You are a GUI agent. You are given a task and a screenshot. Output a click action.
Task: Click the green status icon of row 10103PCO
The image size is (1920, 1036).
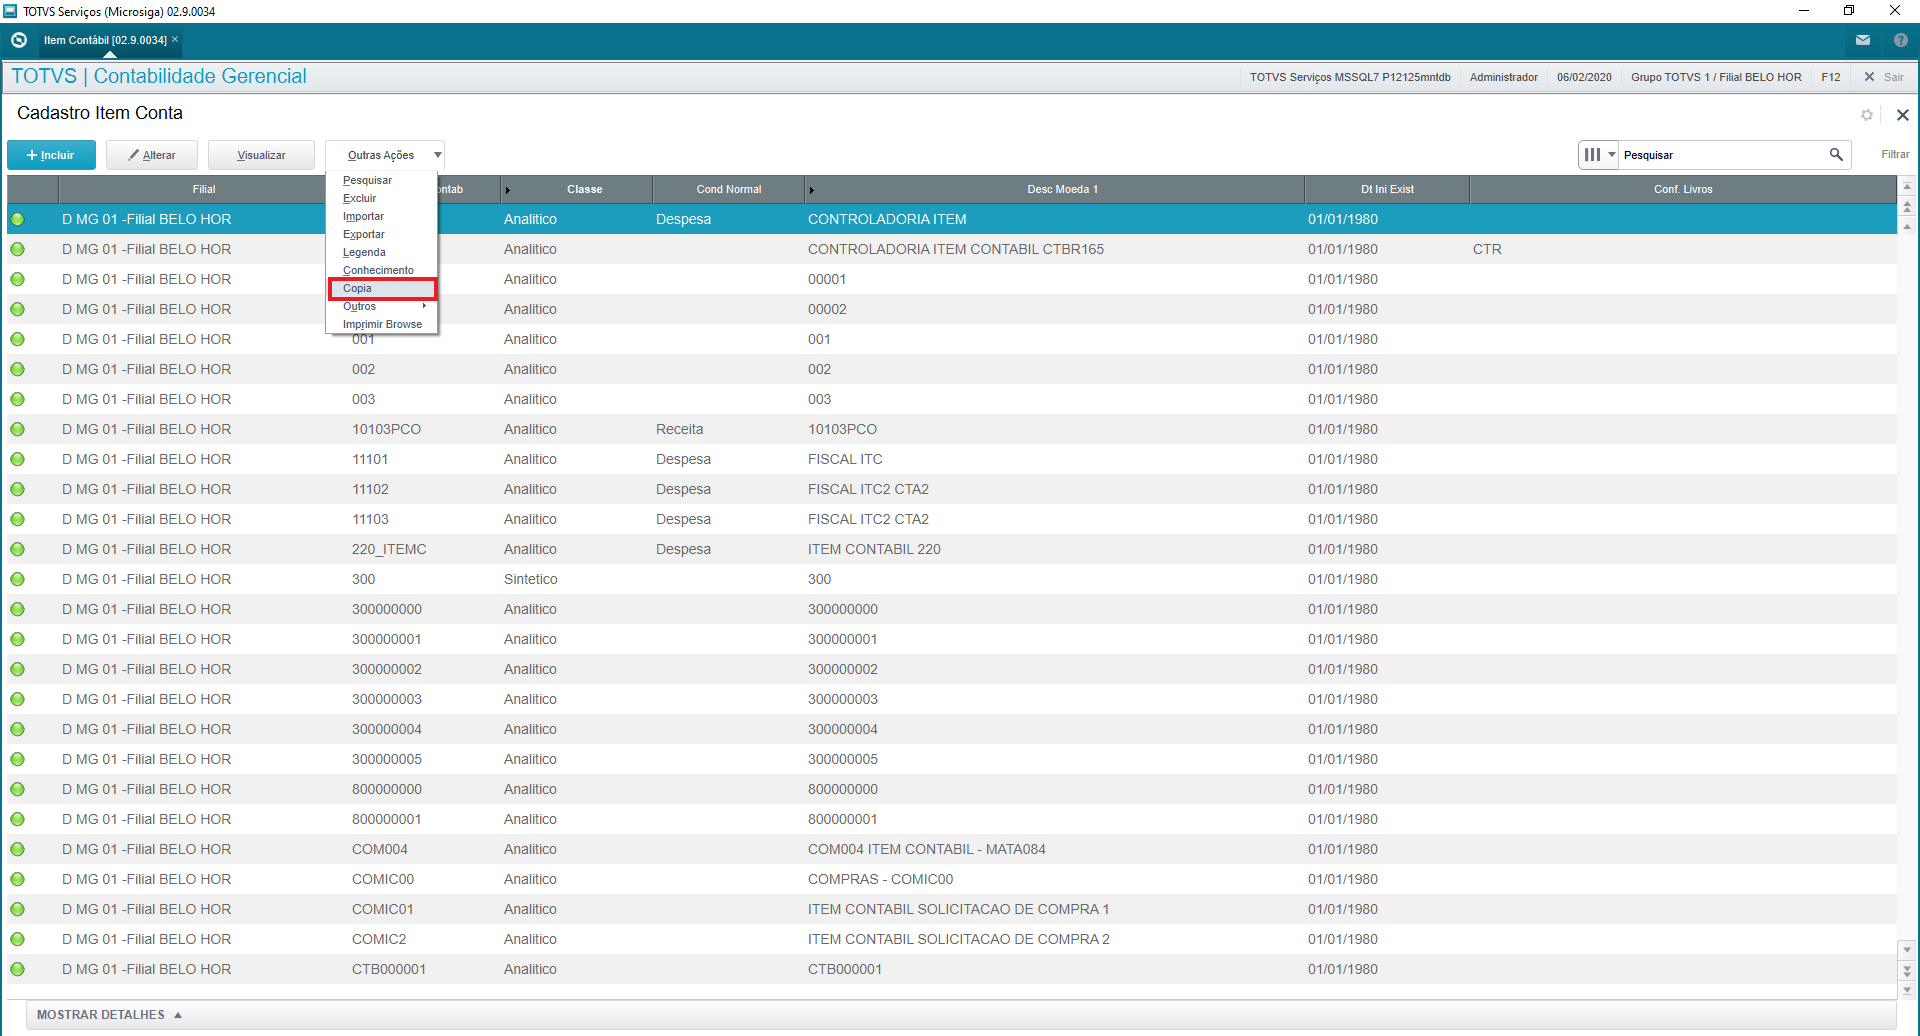coord(18,429)
